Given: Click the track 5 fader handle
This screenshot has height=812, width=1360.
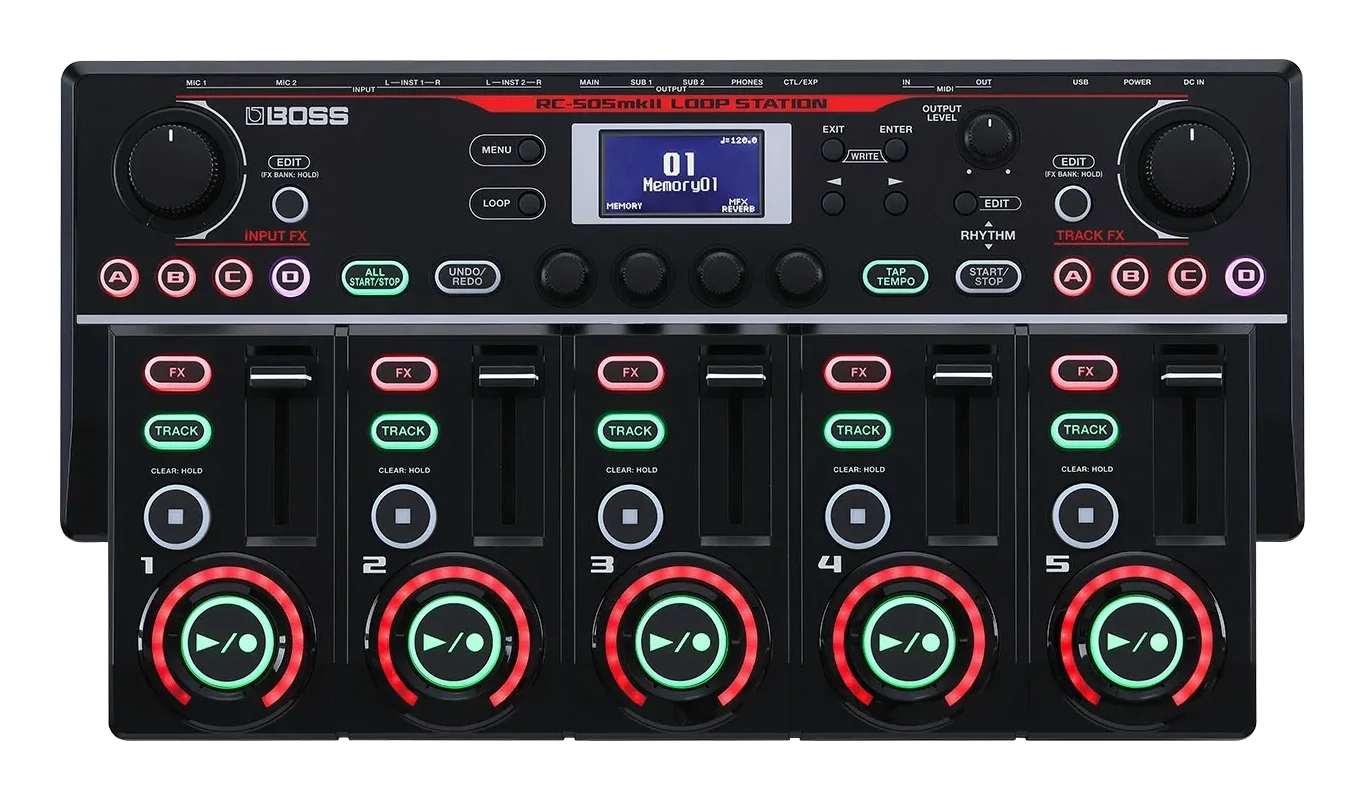Looking at the screenshot, I should (x=1192, y=376).
